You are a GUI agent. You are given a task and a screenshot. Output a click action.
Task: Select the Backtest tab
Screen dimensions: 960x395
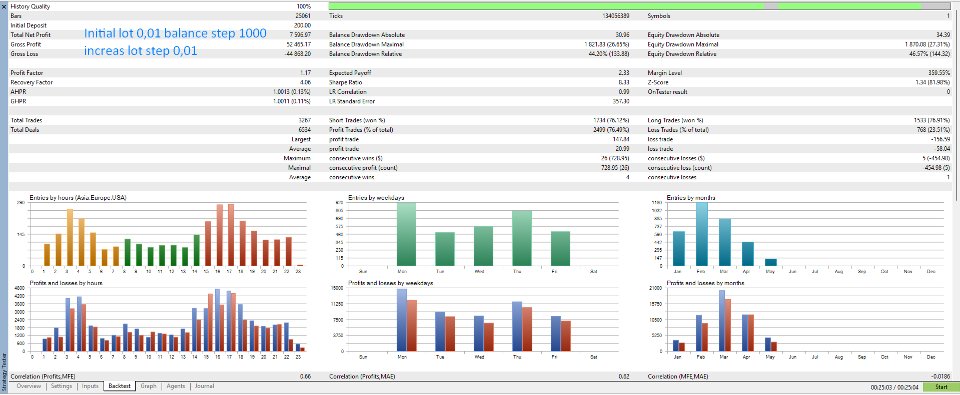coord(120,387)
